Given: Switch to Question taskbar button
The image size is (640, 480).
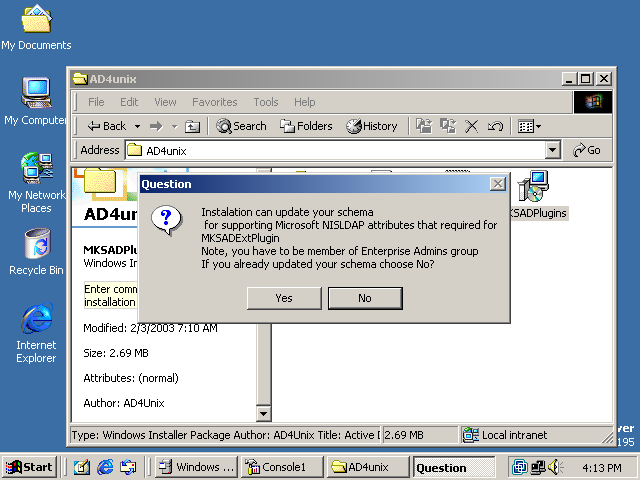Looking at the screenshot, I should click(x=453, y=467).
